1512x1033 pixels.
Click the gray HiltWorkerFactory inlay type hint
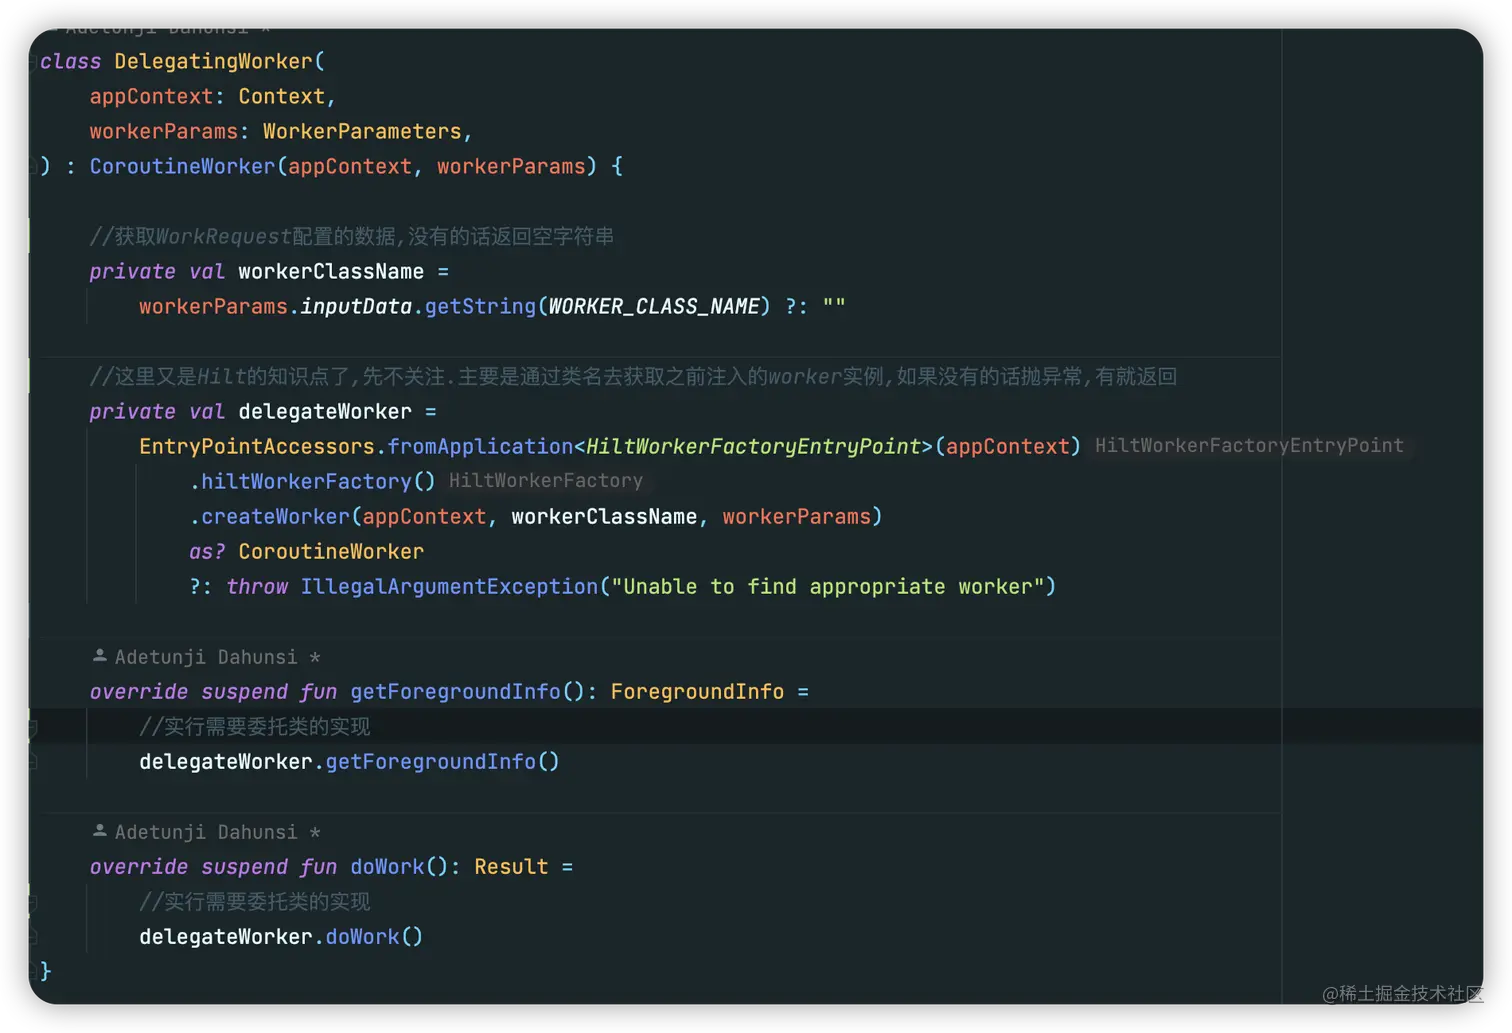[x=546, y=481]
